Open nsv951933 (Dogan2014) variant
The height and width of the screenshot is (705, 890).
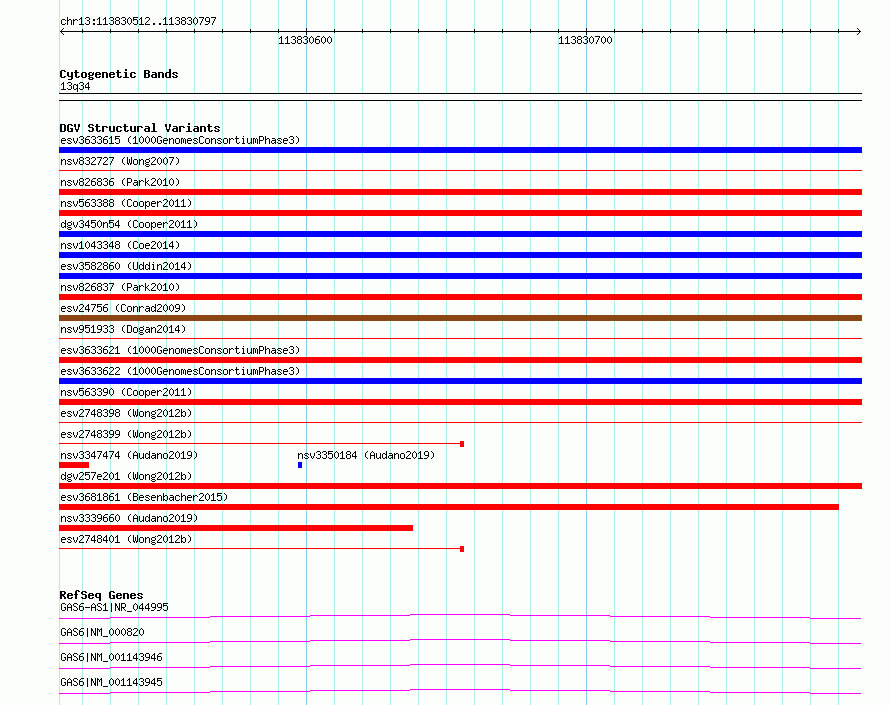pos(123,329)
